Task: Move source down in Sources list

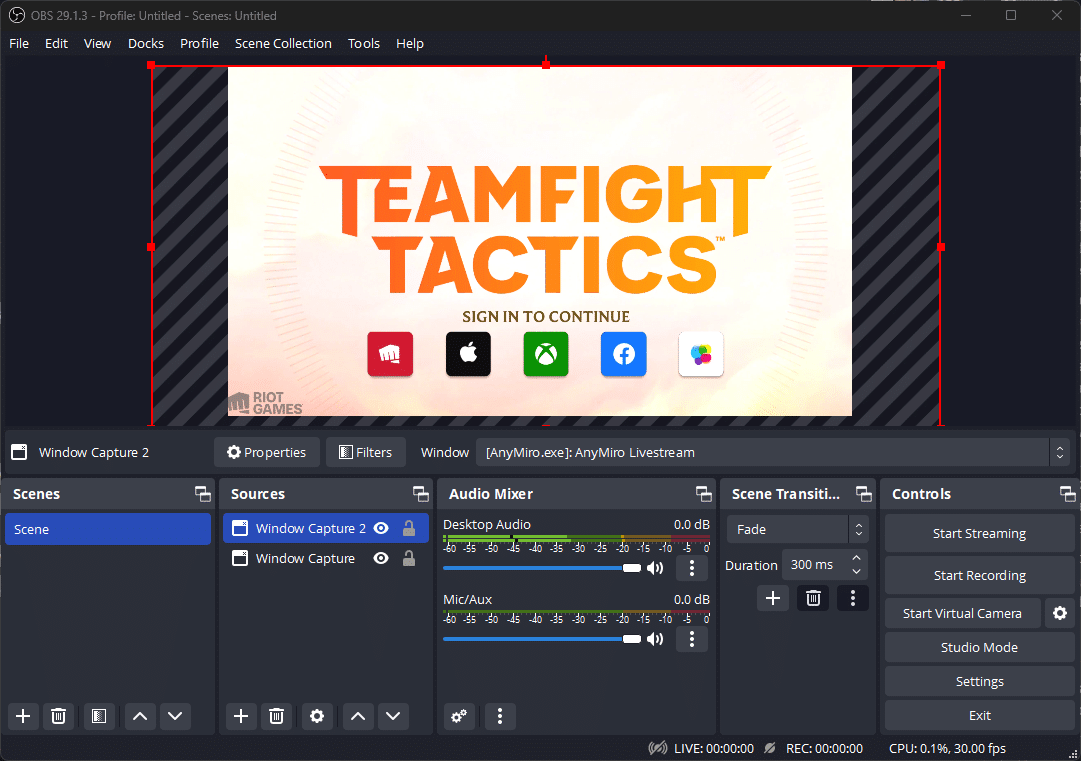Action: 393,716
